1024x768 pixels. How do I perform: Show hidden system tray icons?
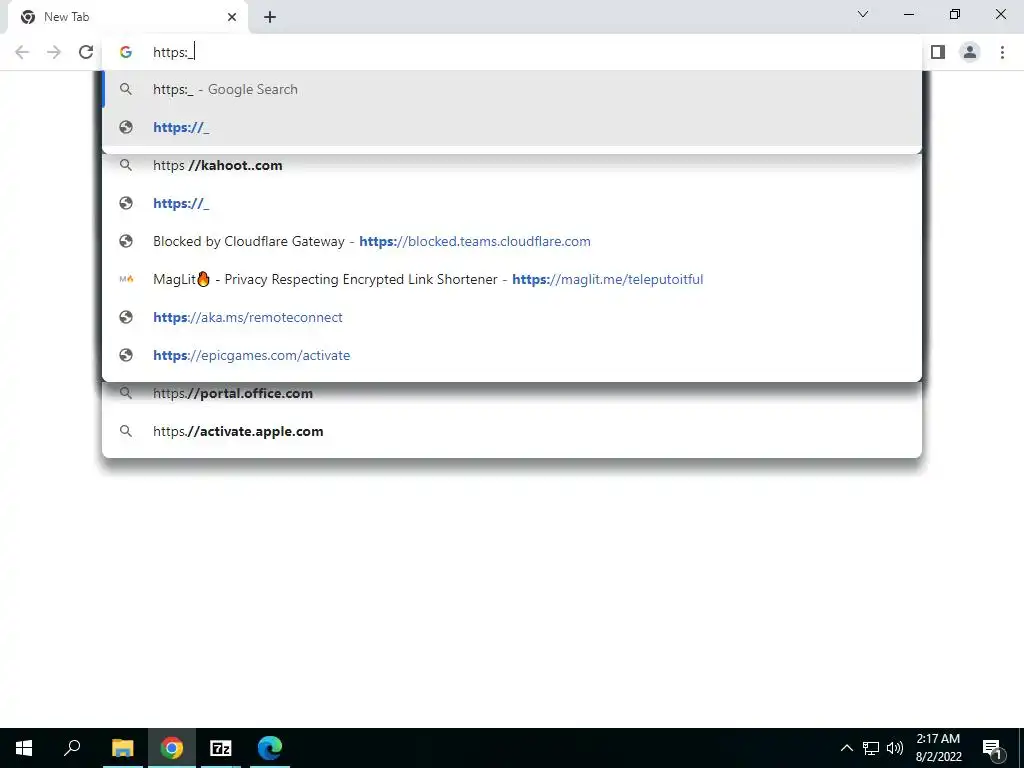click(x=846, y=748)
